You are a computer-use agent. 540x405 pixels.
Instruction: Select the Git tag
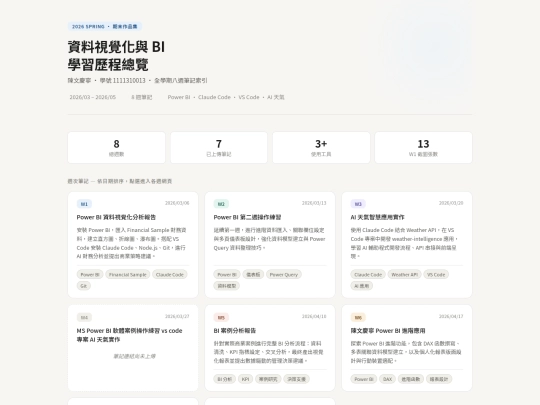pyautogui.click(x=84, y=285)
